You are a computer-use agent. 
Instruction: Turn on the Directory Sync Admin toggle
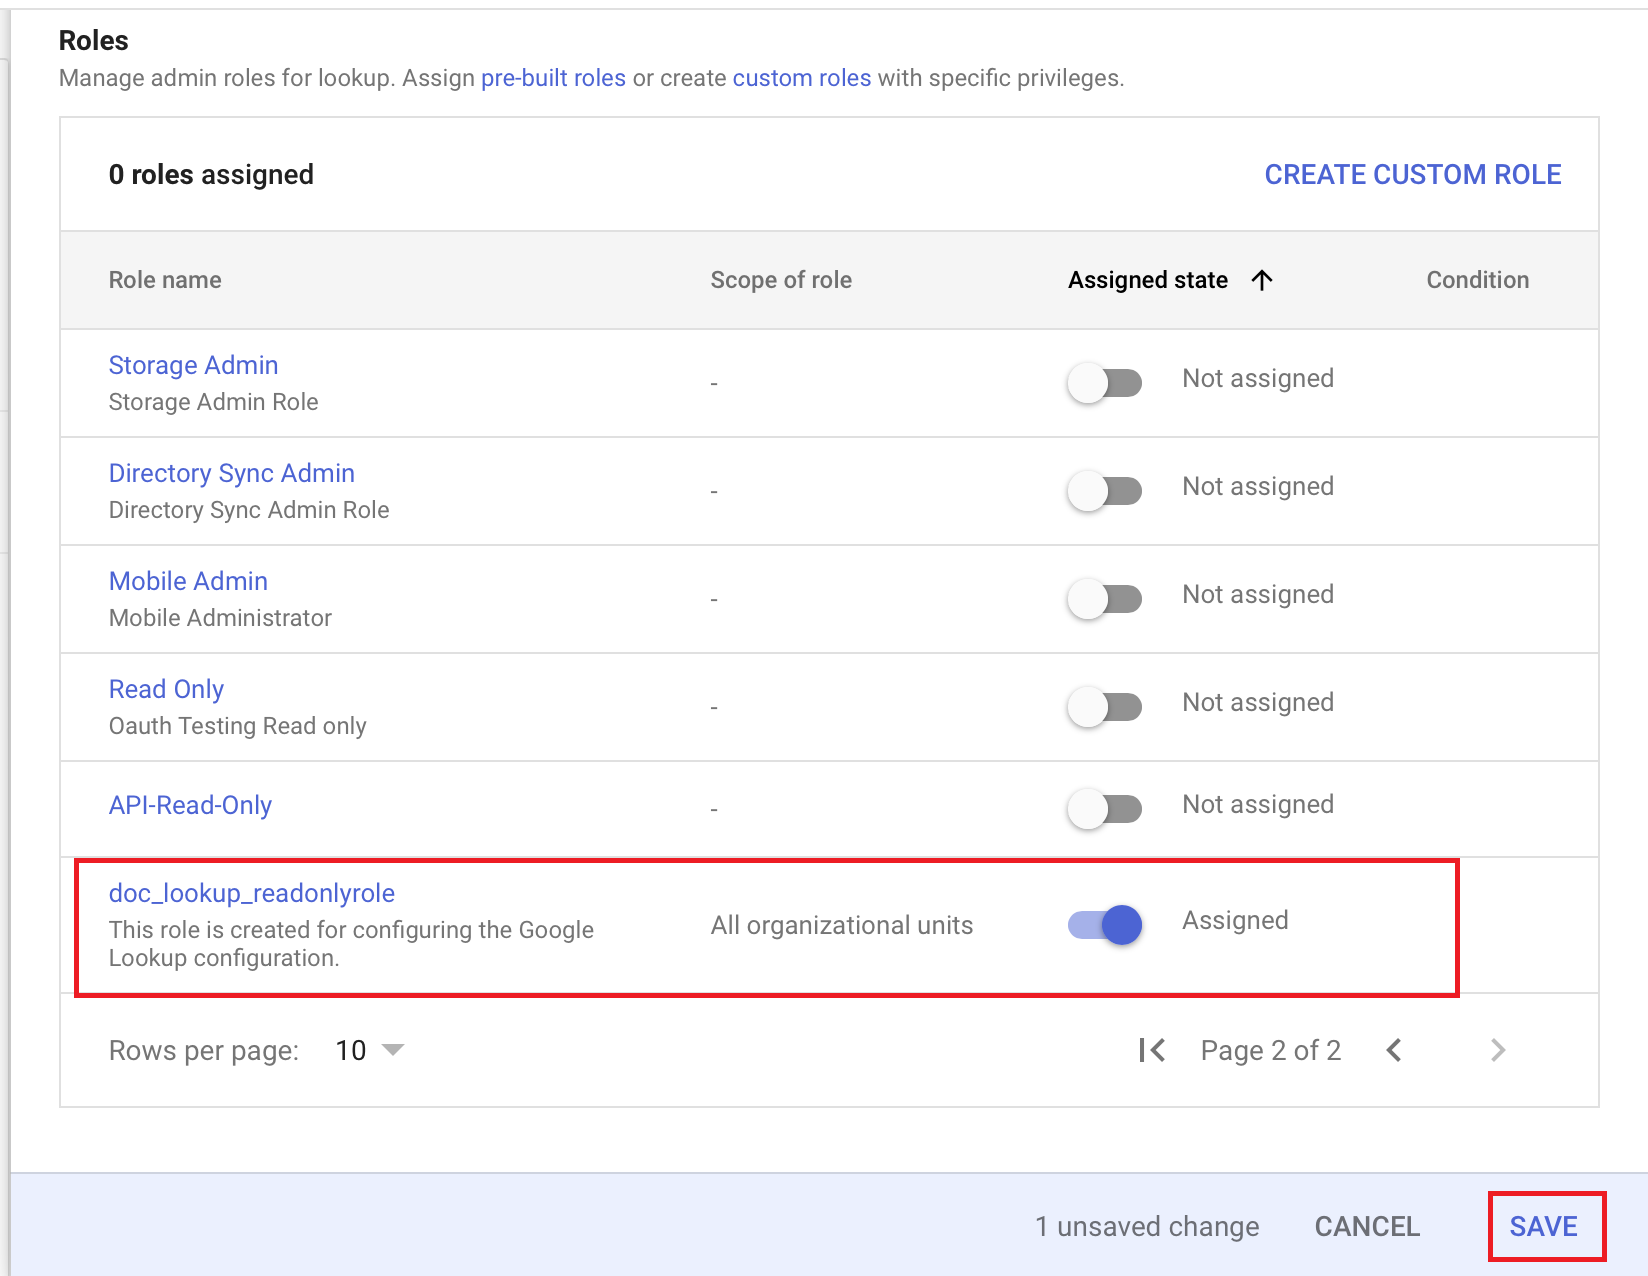point(1104,490)
